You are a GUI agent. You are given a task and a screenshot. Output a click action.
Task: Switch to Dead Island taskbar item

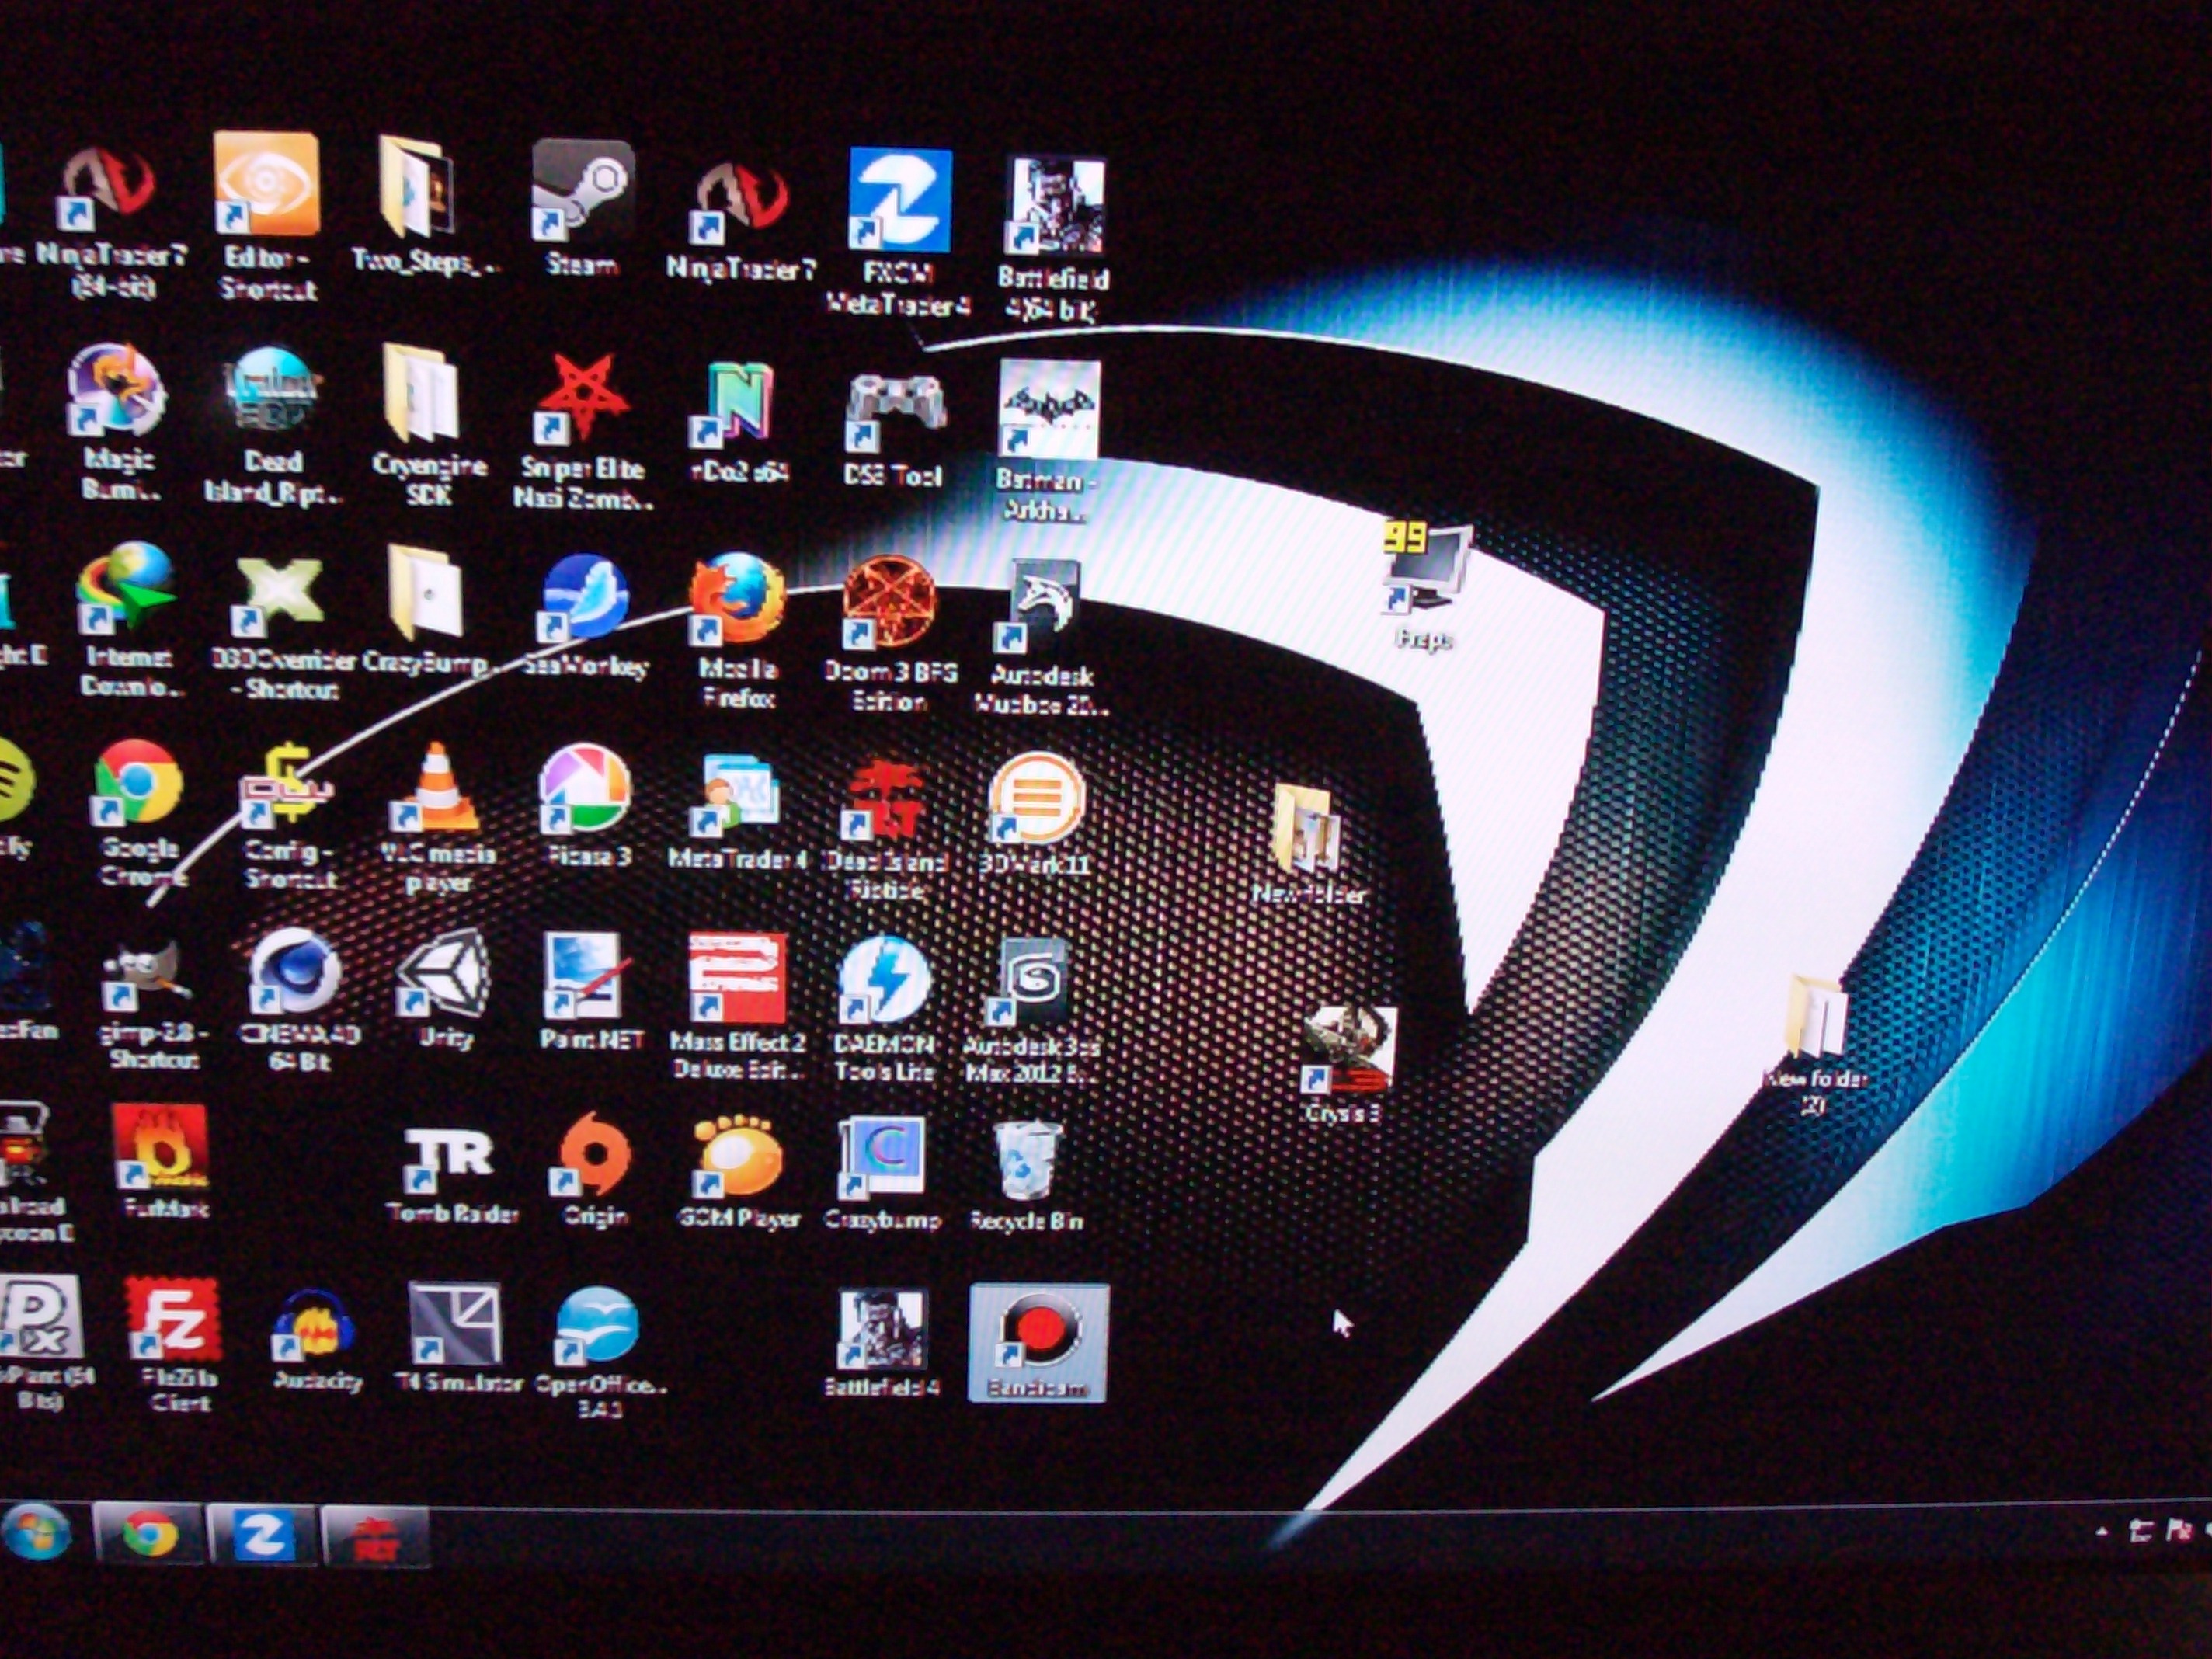376,1537
